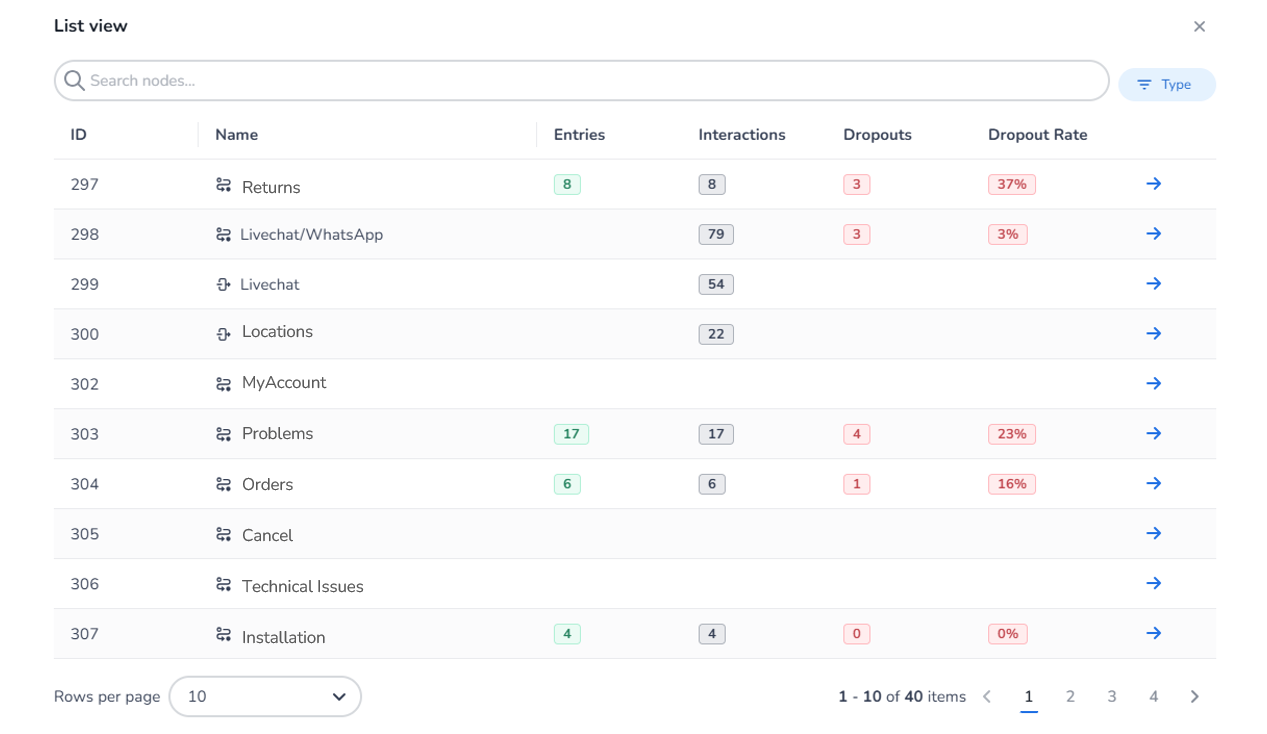Click inside the Search nodes field
This screenshot has width=1267, height=734.
590,81
